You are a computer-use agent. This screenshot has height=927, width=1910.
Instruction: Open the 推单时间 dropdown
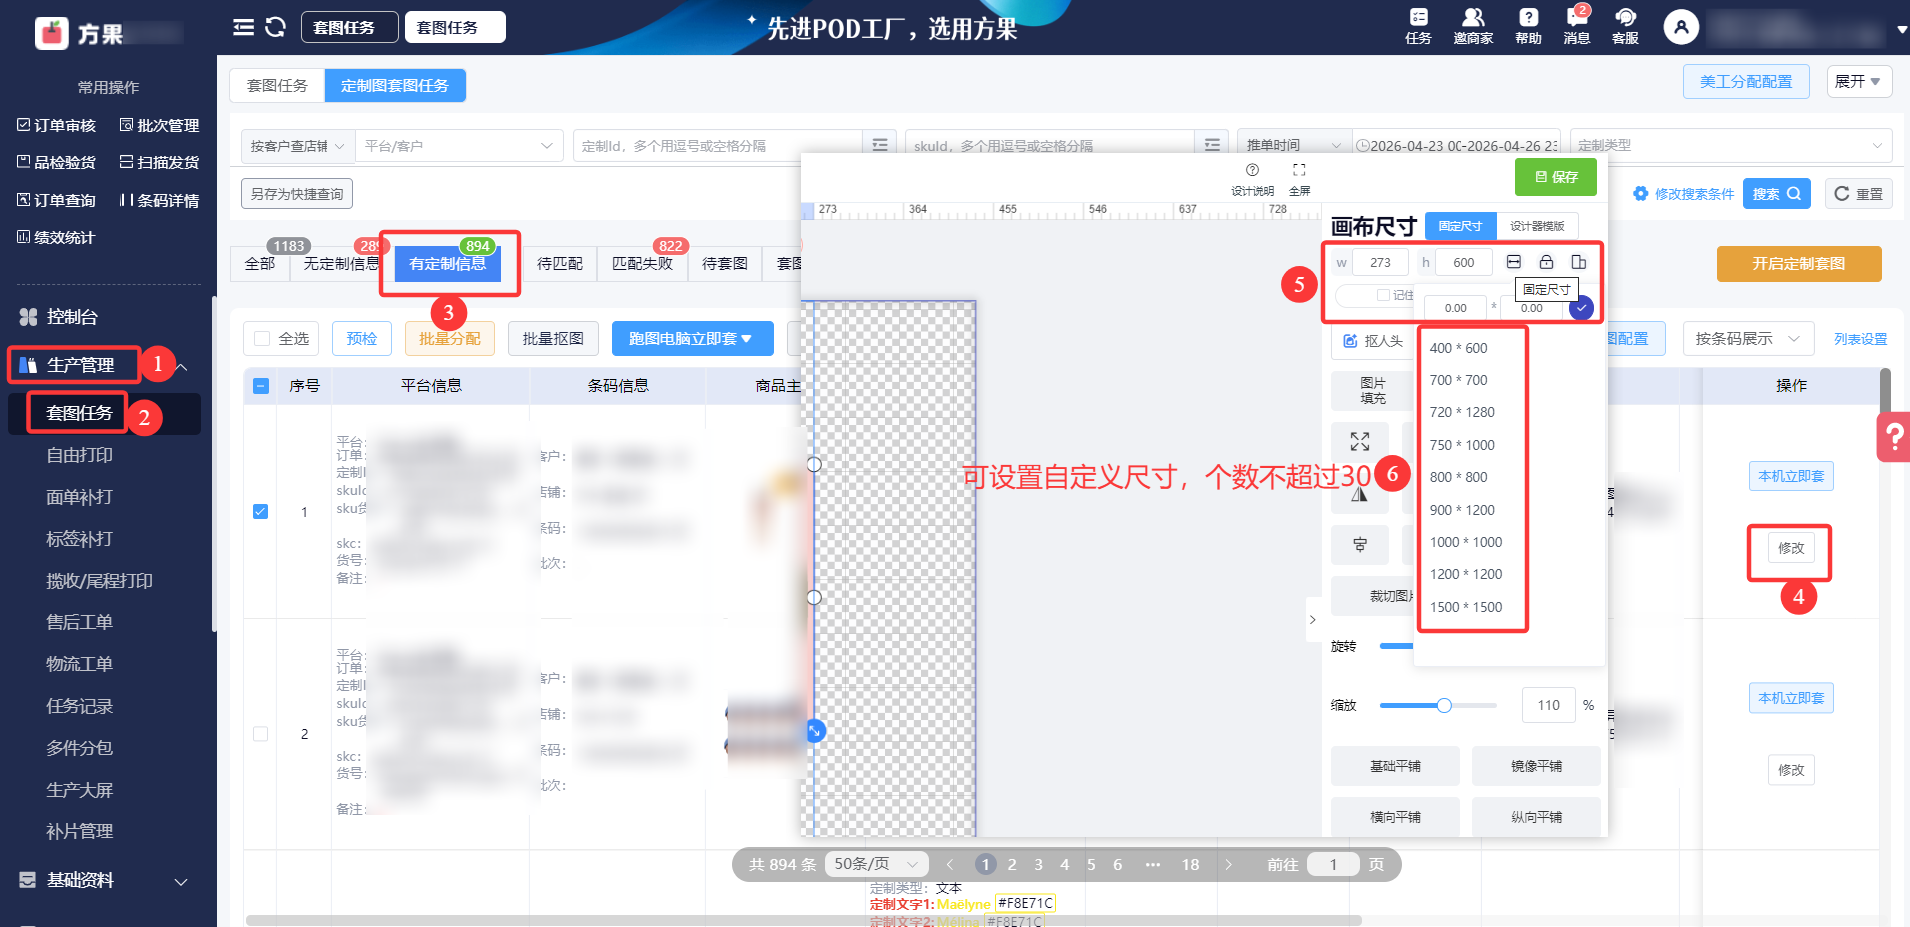coord(1294,145)
